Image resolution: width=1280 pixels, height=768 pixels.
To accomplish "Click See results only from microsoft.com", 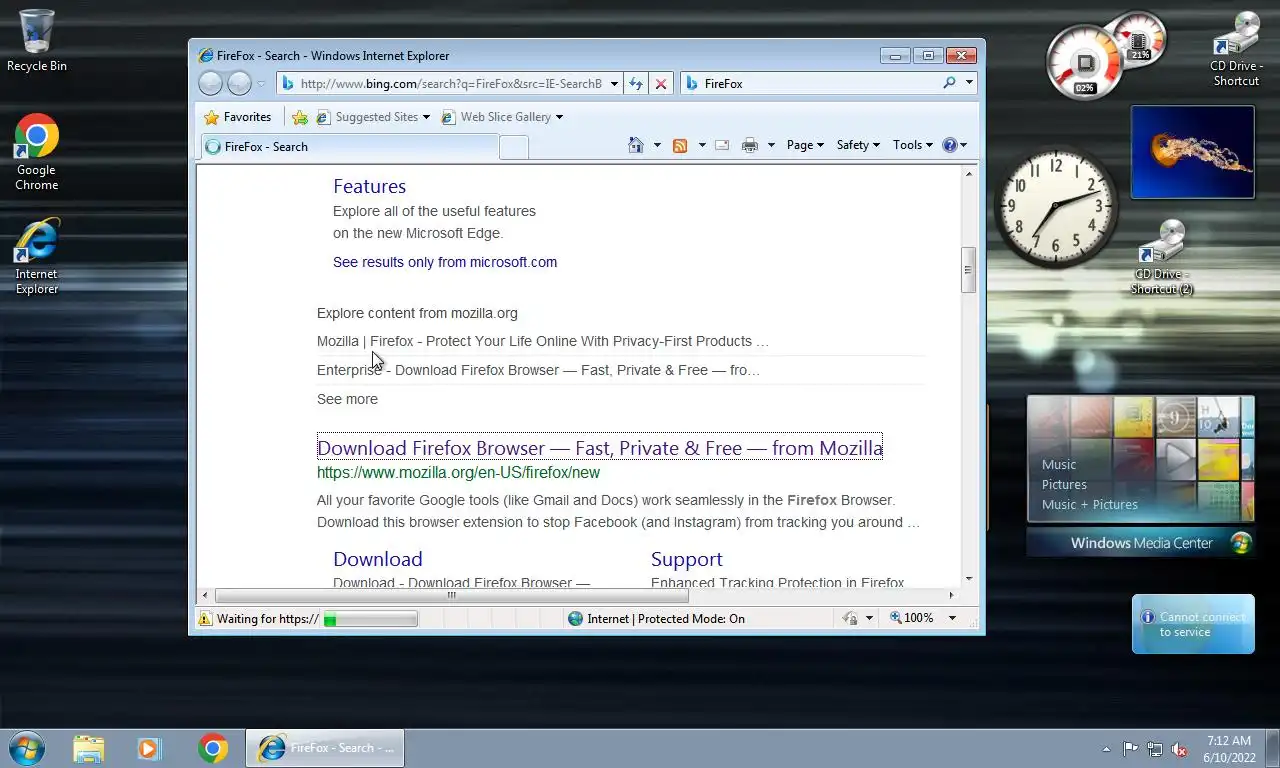I will tap(445, 262).
